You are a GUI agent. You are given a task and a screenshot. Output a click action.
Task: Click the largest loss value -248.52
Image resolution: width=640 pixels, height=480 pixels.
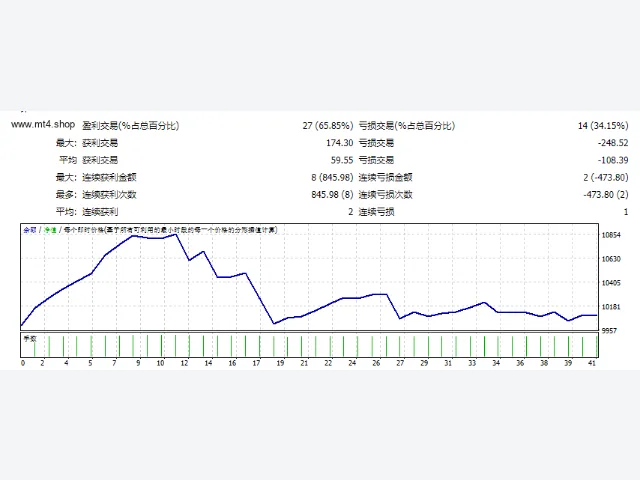613,143
